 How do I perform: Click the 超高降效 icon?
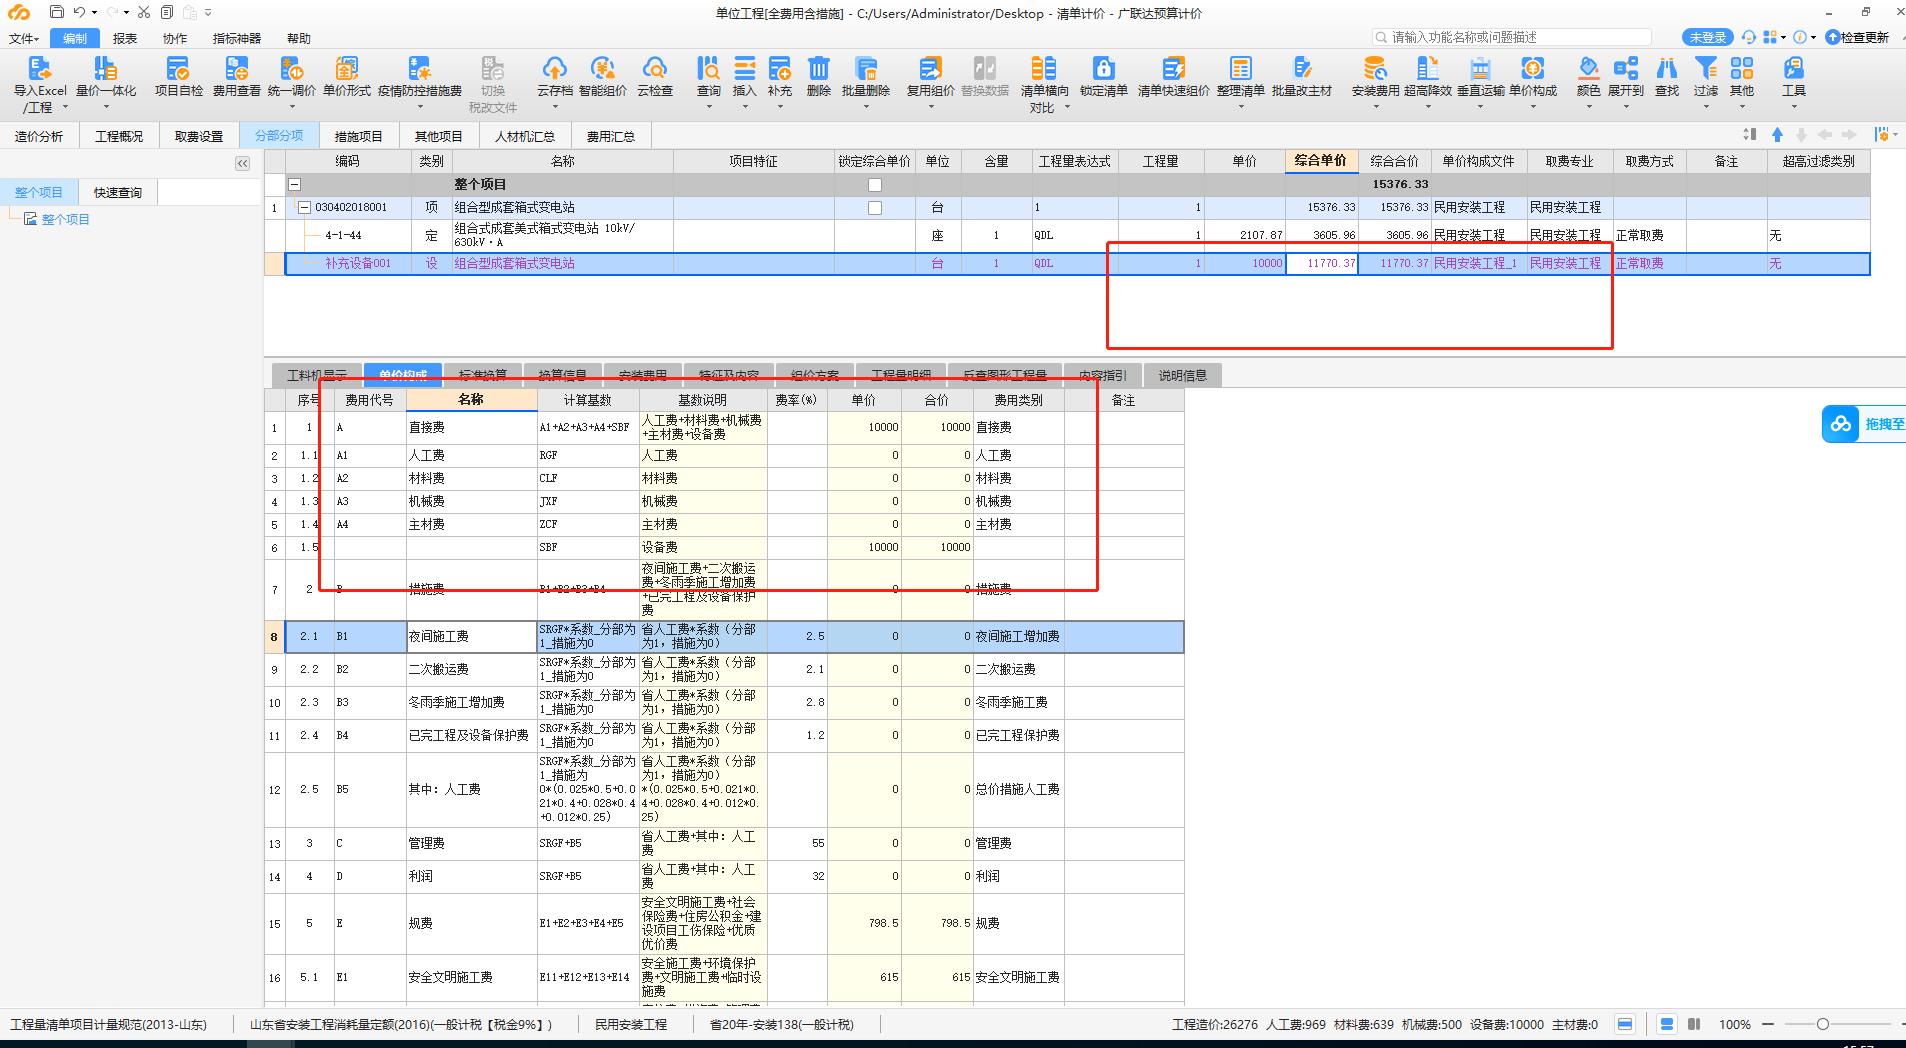coord(1427,68)
